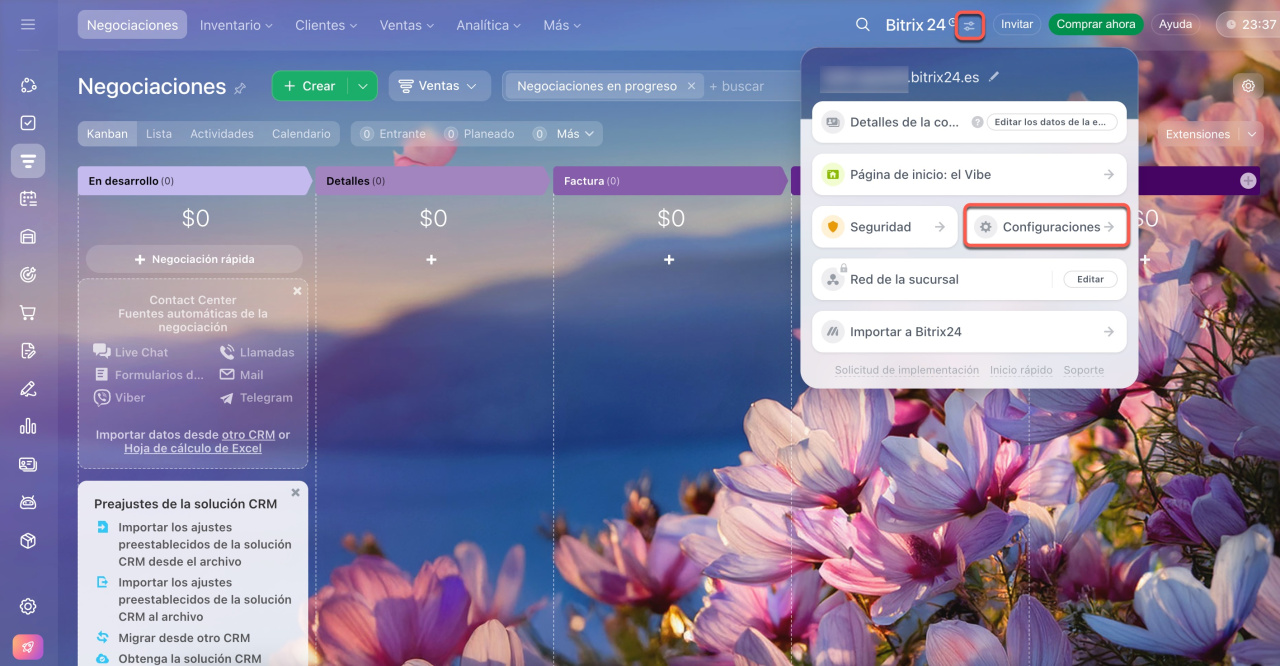Open the Calendar icon in sidebar
The width and height of the screenshot is (1280, 666).
pyautogui.click(x=28, y=199)
